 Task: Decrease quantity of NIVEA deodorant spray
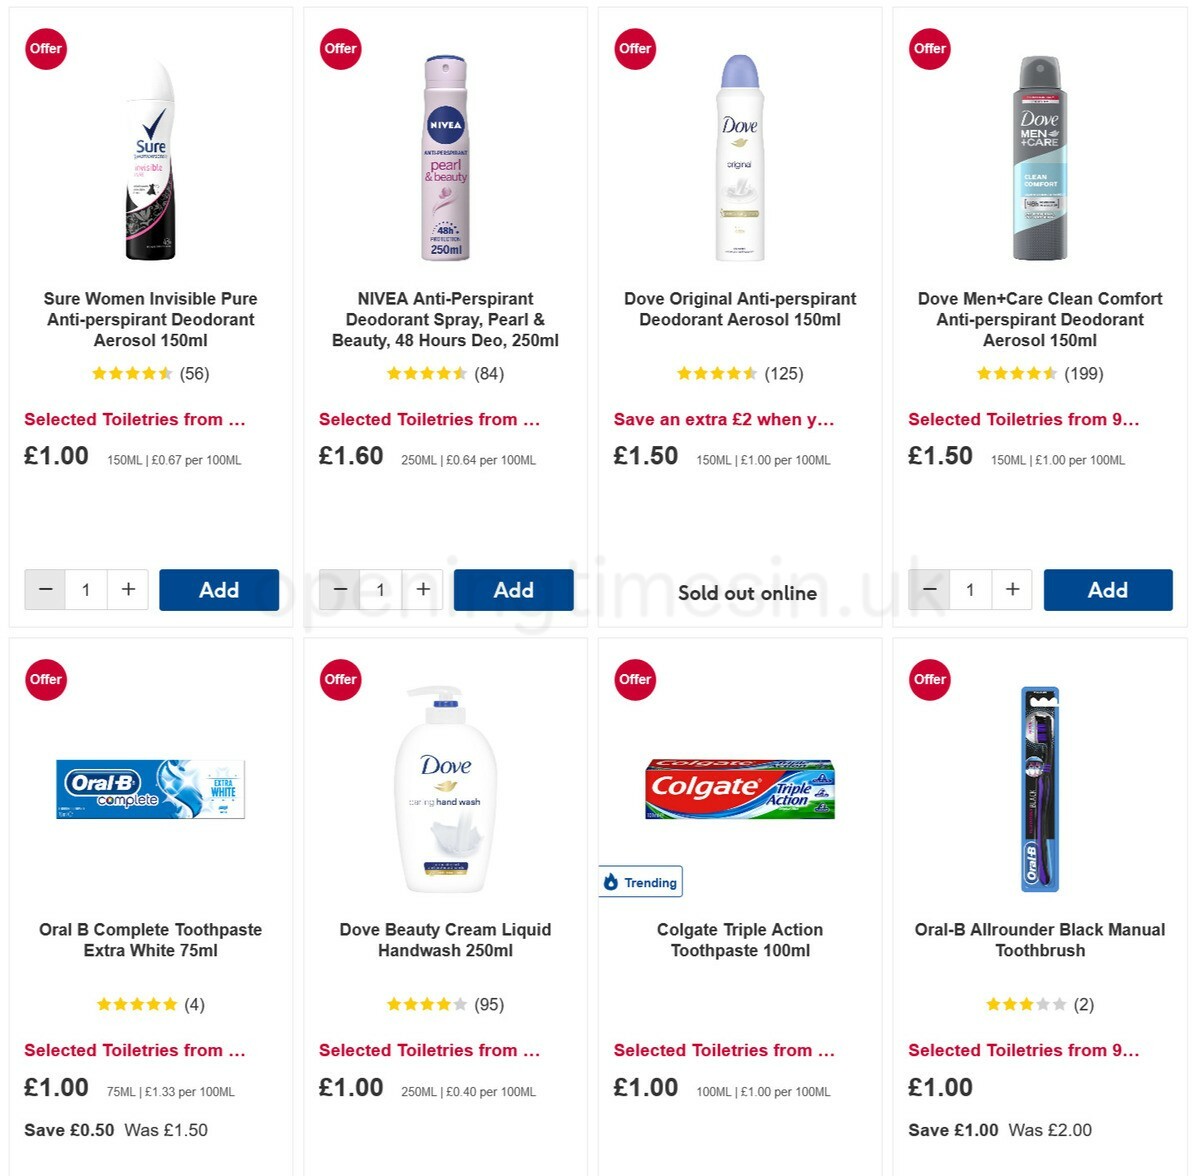(x=339, y=589)
